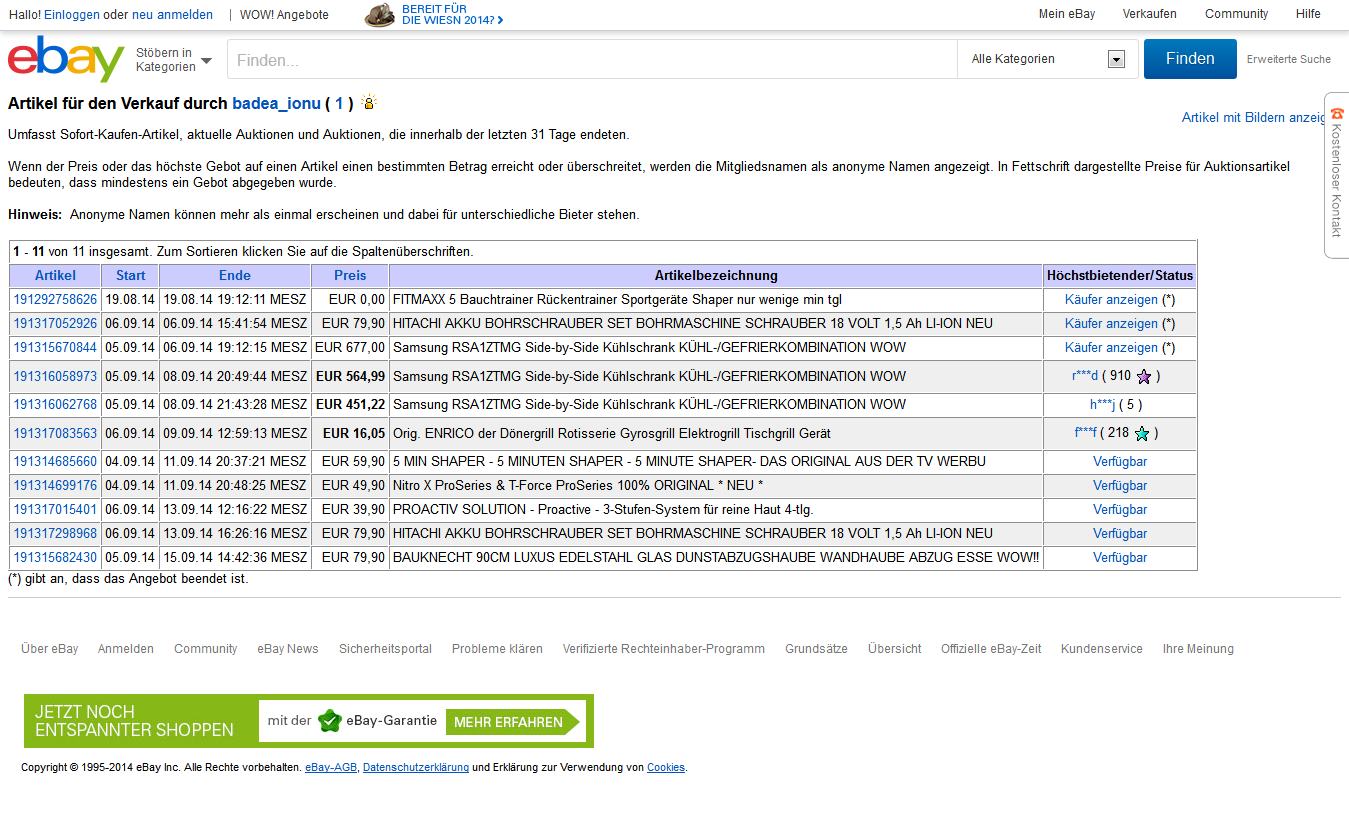Open Verifizierte Rechteinhaber-Programm link
Image resolution: width=1349 pixels, height=826 pixels.
tap(664, 649)
